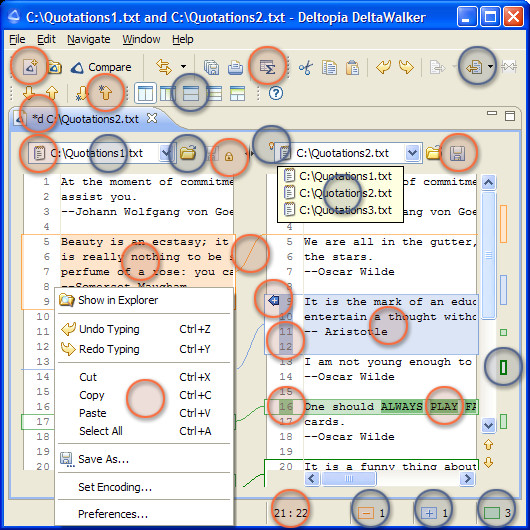Choose C:\Quotations3.txt from dropdown list
Screen dimensions: 530x530
pos(338,210)
